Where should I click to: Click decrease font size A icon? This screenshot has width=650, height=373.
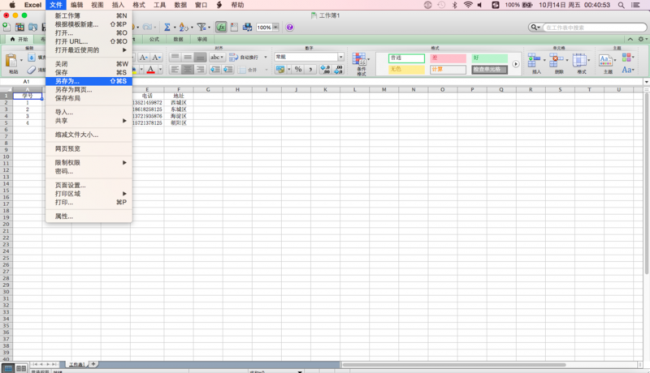pos(156,57)
